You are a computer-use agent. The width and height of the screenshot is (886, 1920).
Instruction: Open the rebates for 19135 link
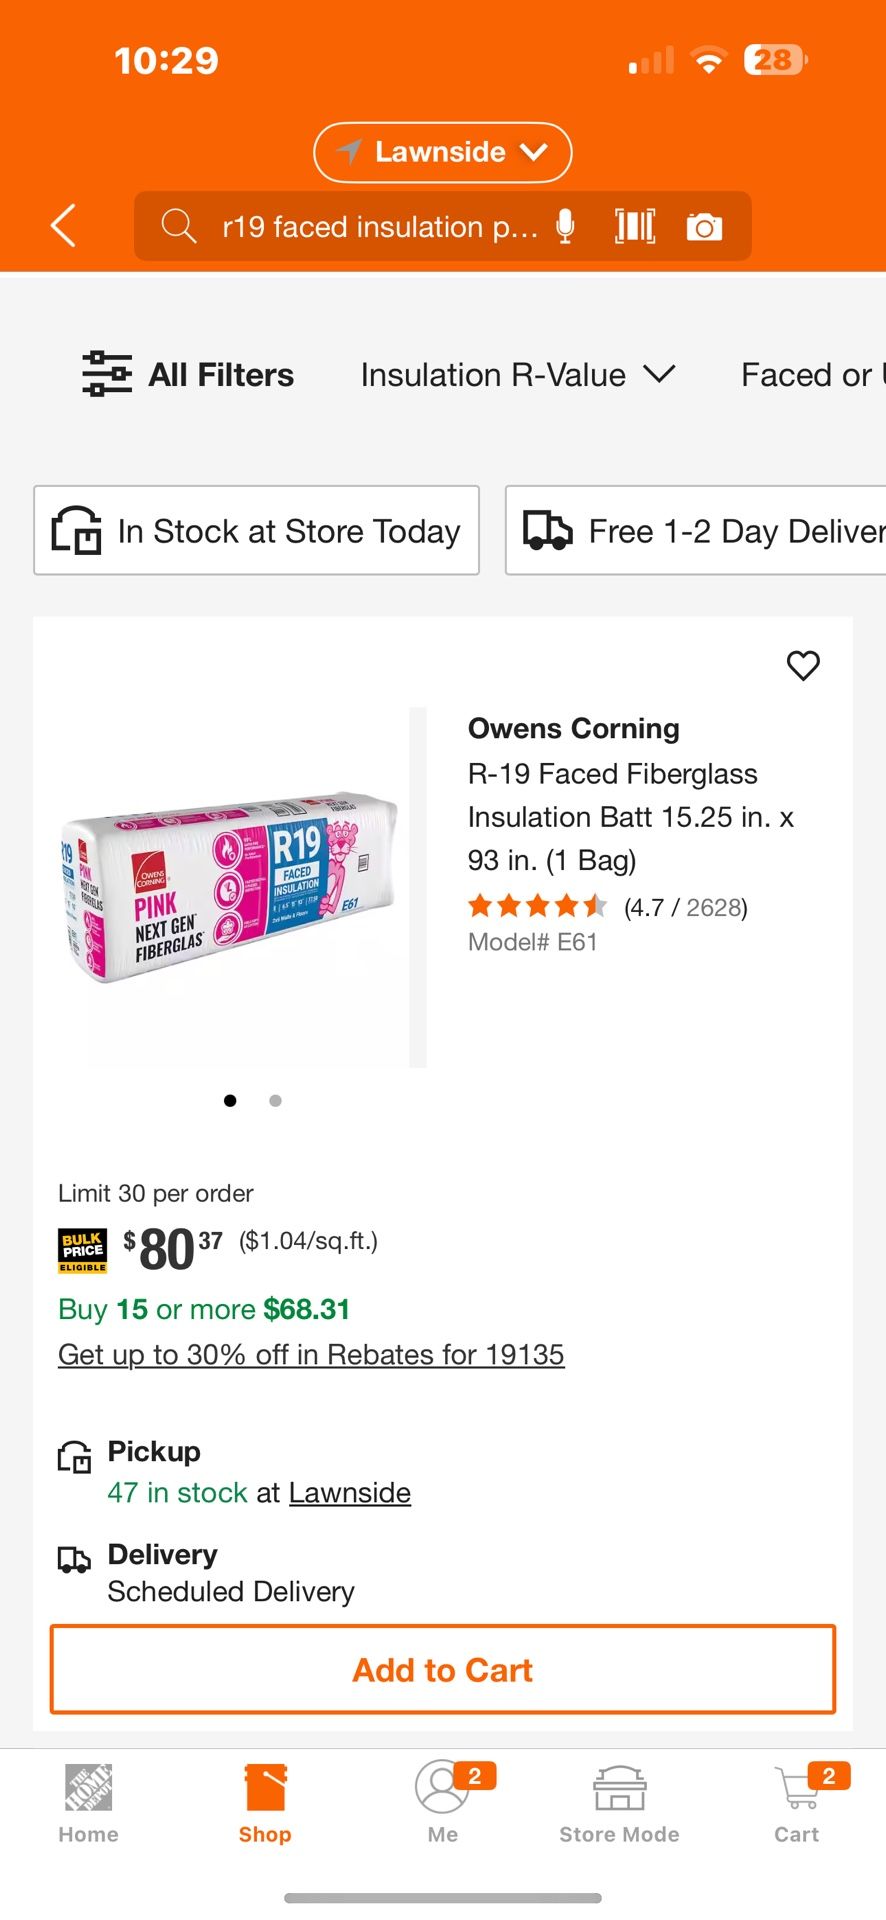pyautogui.click(x=311, y=1354)
